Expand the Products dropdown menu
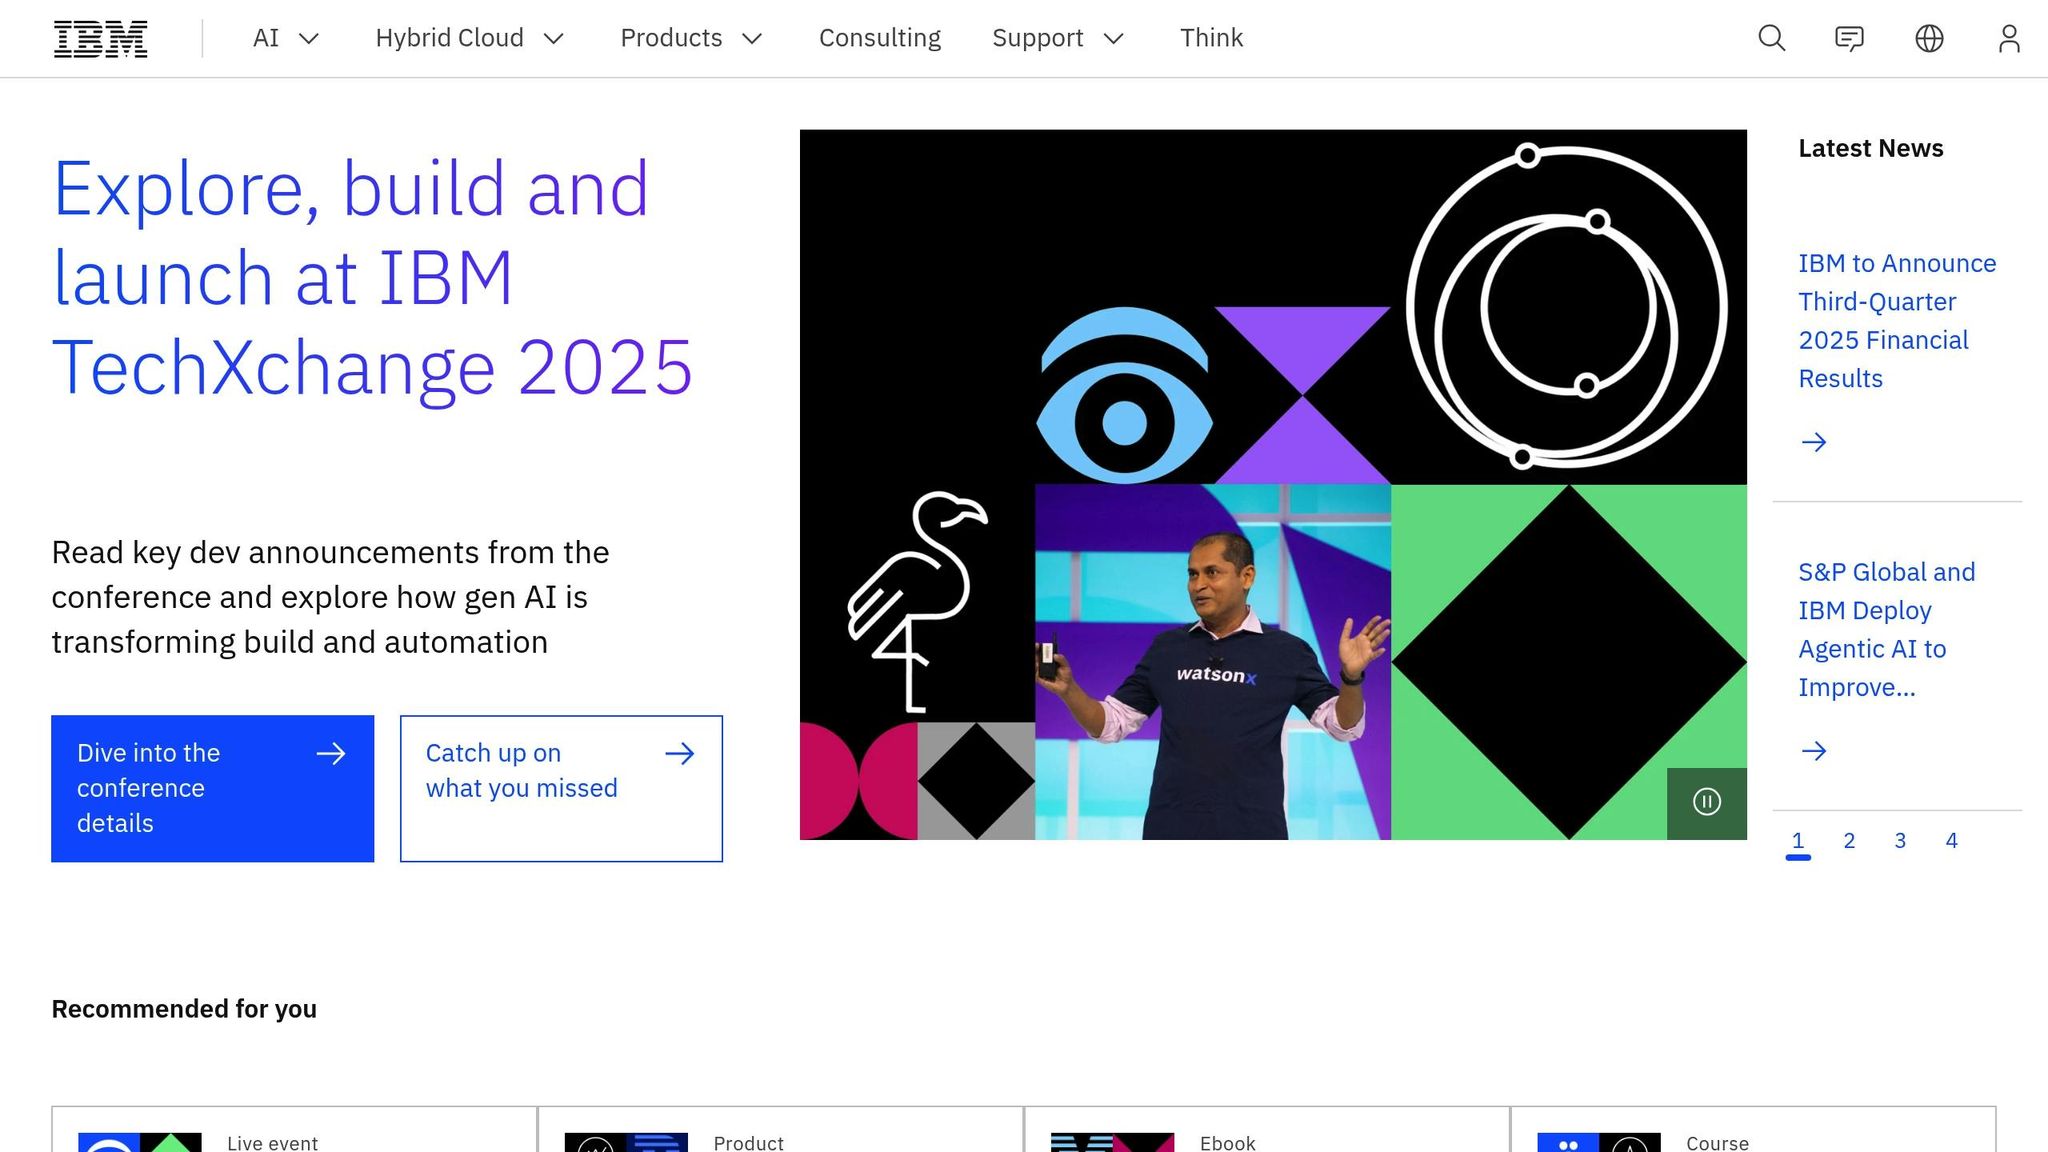Viewport: 2048px width, 1152px height. [691, 38]
